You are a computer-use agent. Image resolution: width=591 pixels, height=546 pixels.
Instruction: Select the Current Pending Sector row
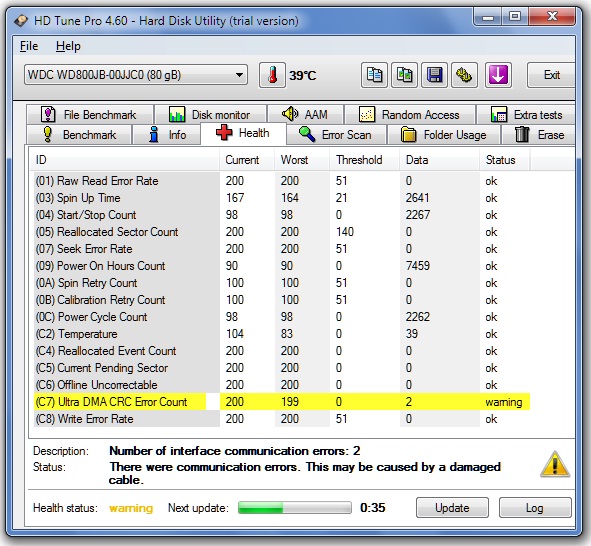pyautogui.click(x=282, y=368)
